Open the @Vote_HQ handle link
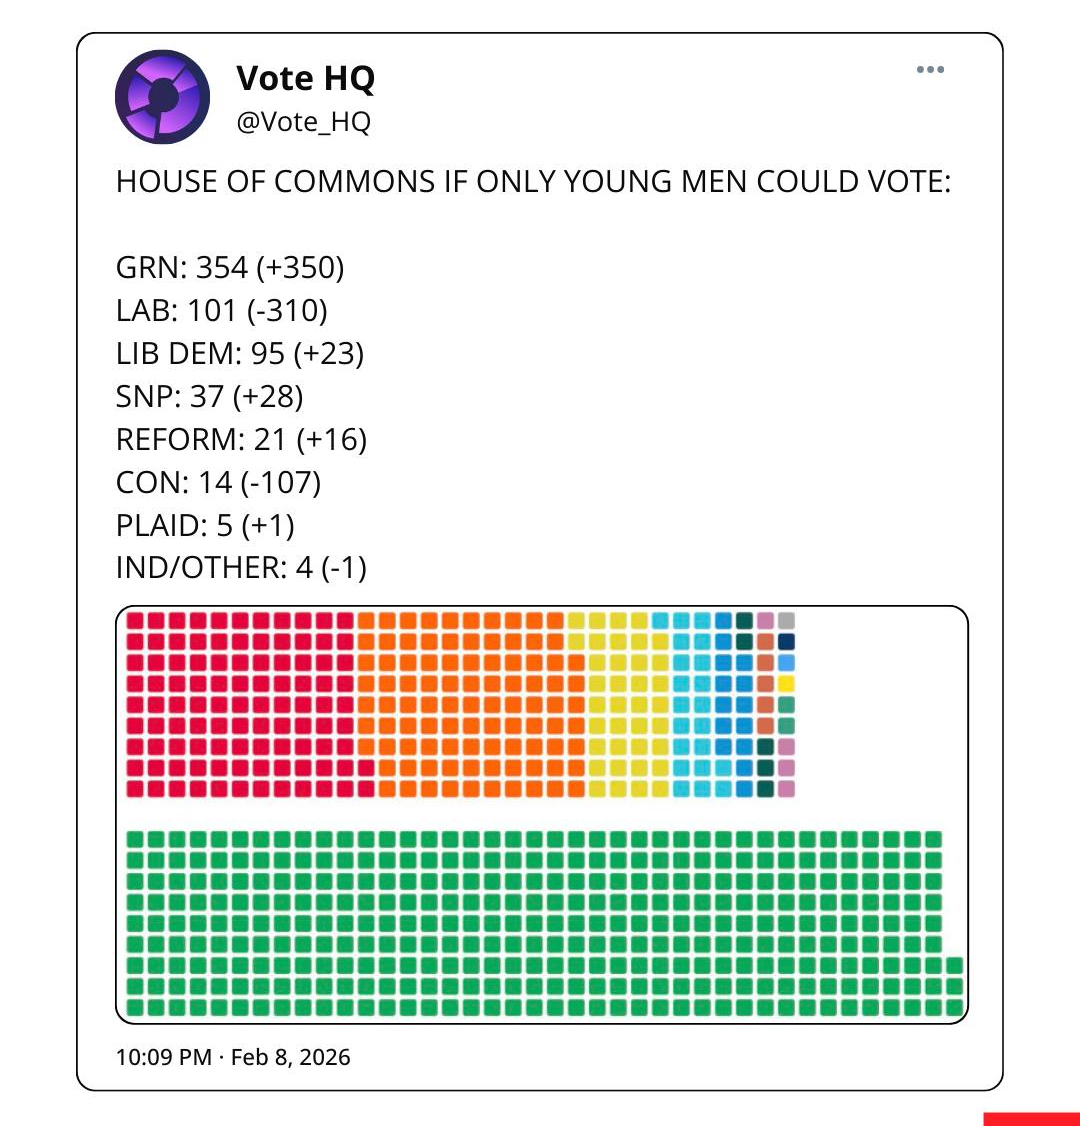1080x1126 pixels. coord(303,122)
